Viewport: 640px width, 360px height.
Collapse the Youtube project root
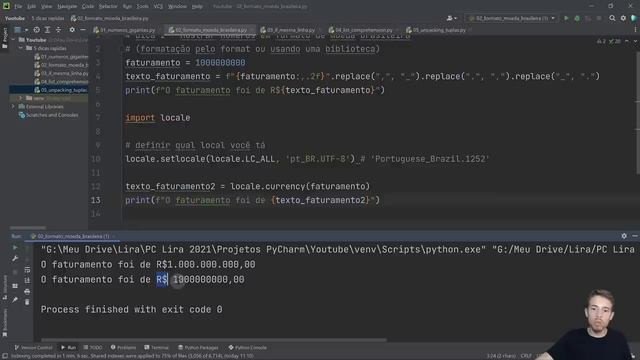coord(13,40)
